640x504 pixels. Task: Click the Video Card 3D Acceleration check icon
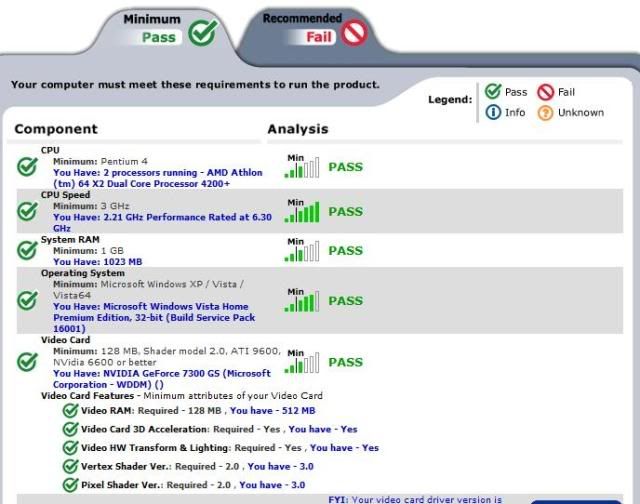70,429
